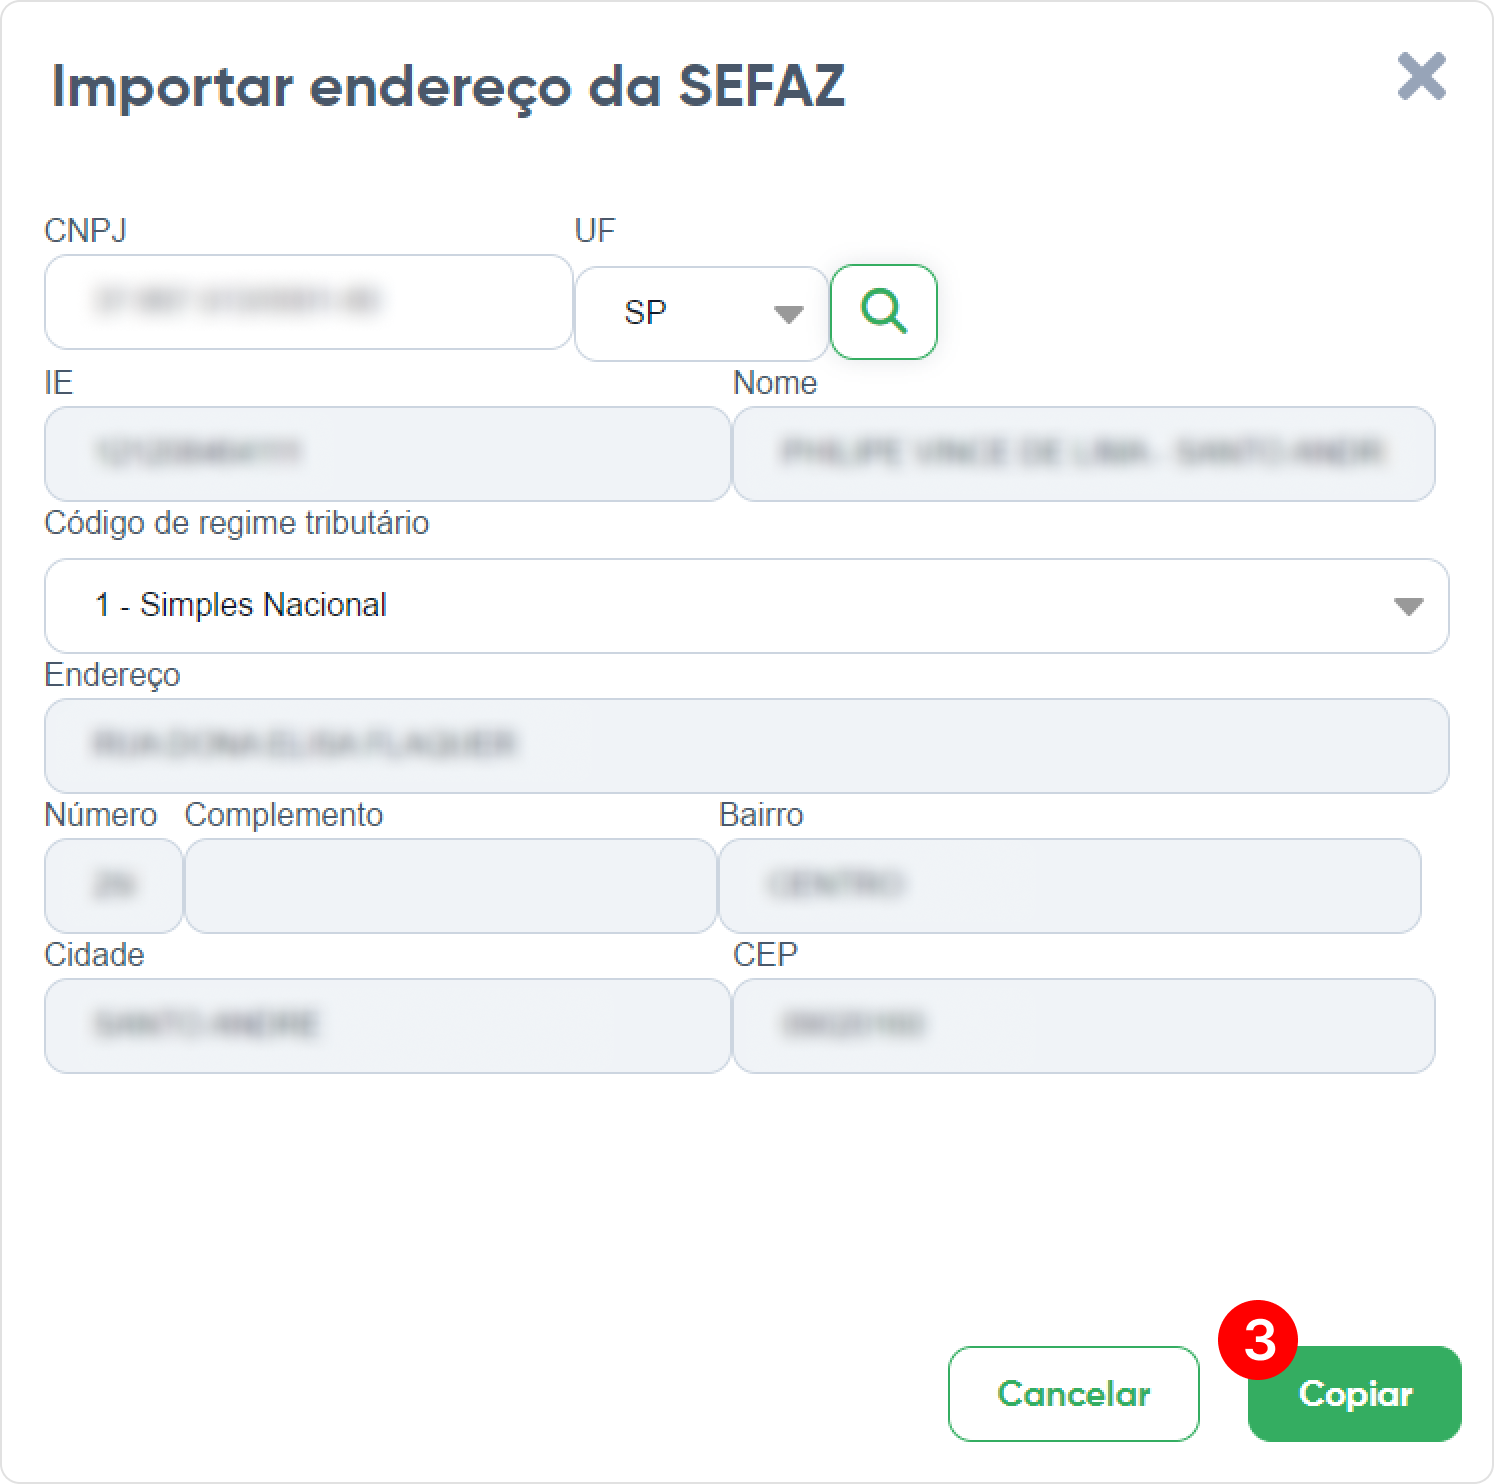Click the red step 3 badge
The width and height of the screenshot is (1494, 1484).
1258,1340
